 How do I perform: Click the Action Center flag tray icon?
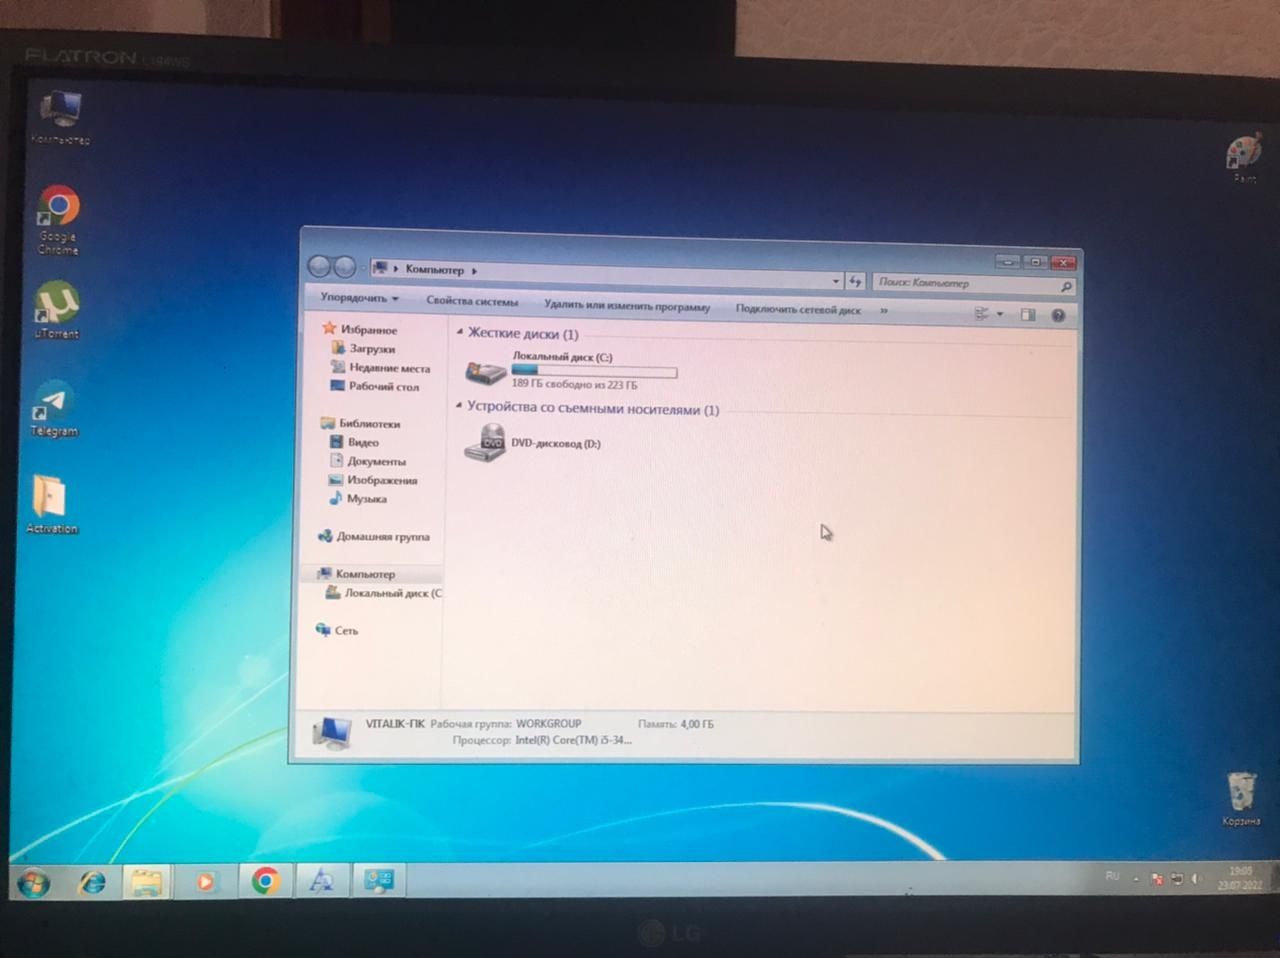1157,879
